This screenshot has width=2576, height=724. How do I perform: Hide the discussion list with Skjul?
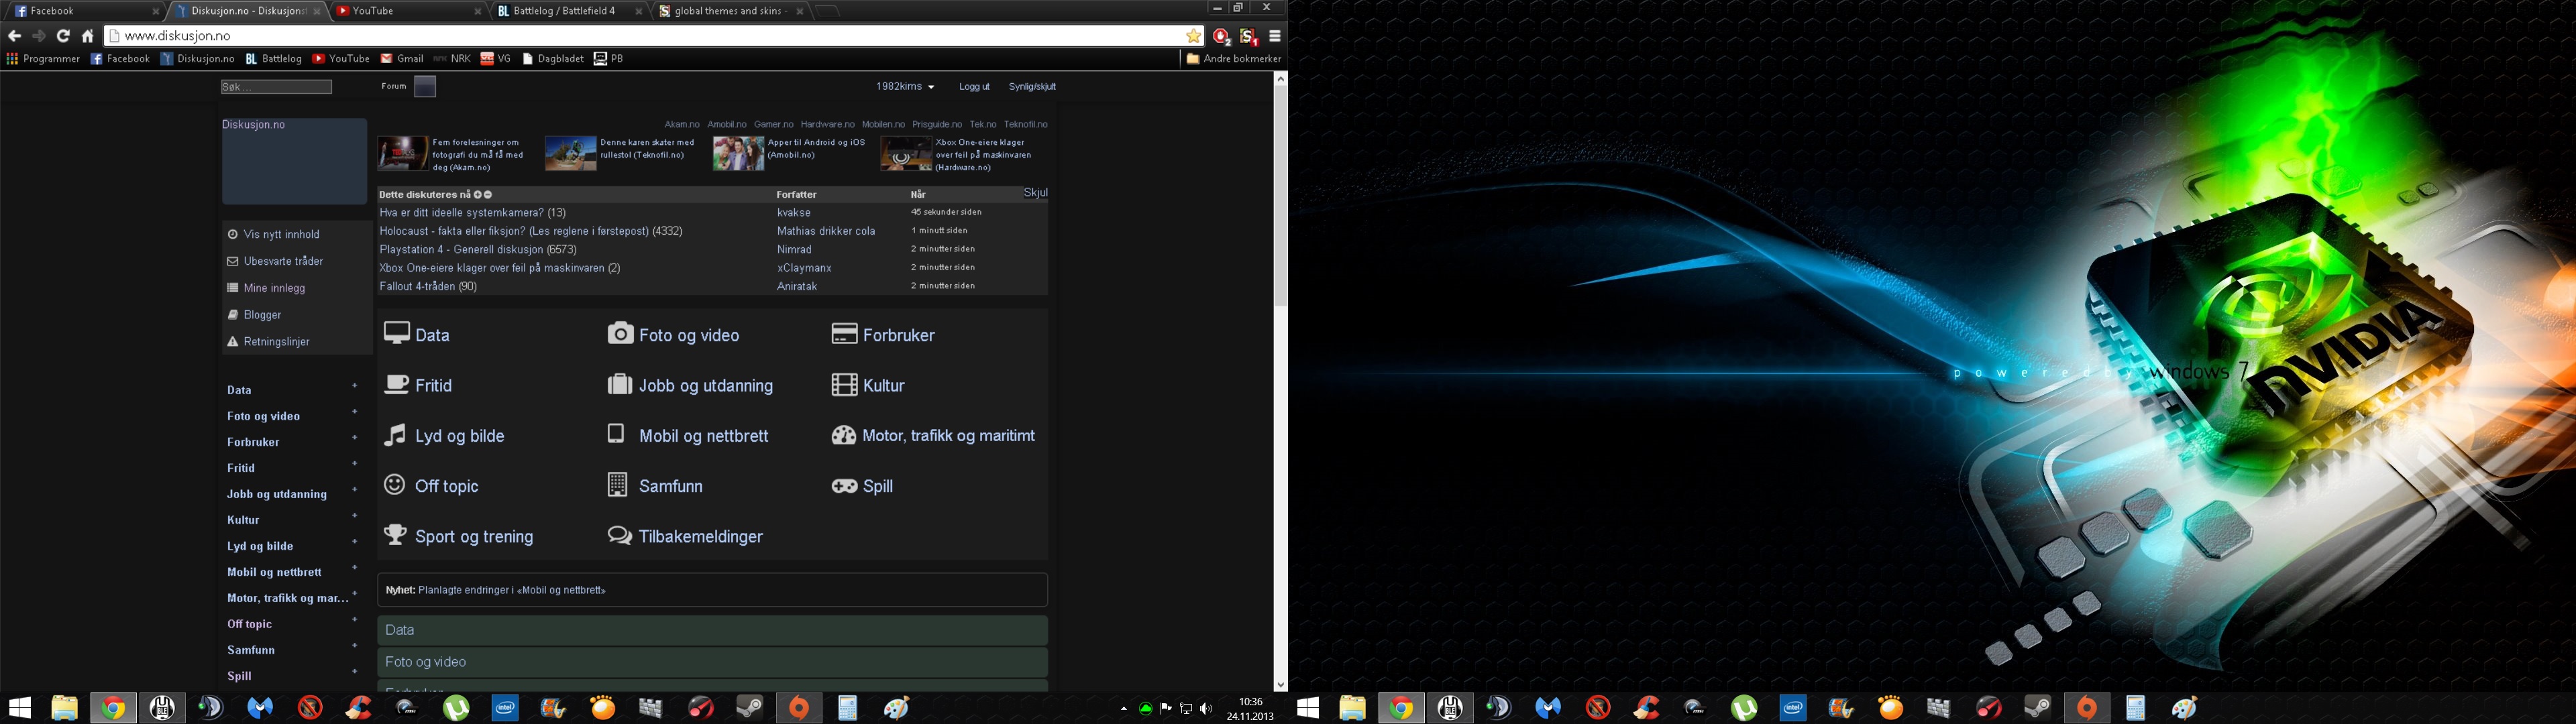[1035, 192]
